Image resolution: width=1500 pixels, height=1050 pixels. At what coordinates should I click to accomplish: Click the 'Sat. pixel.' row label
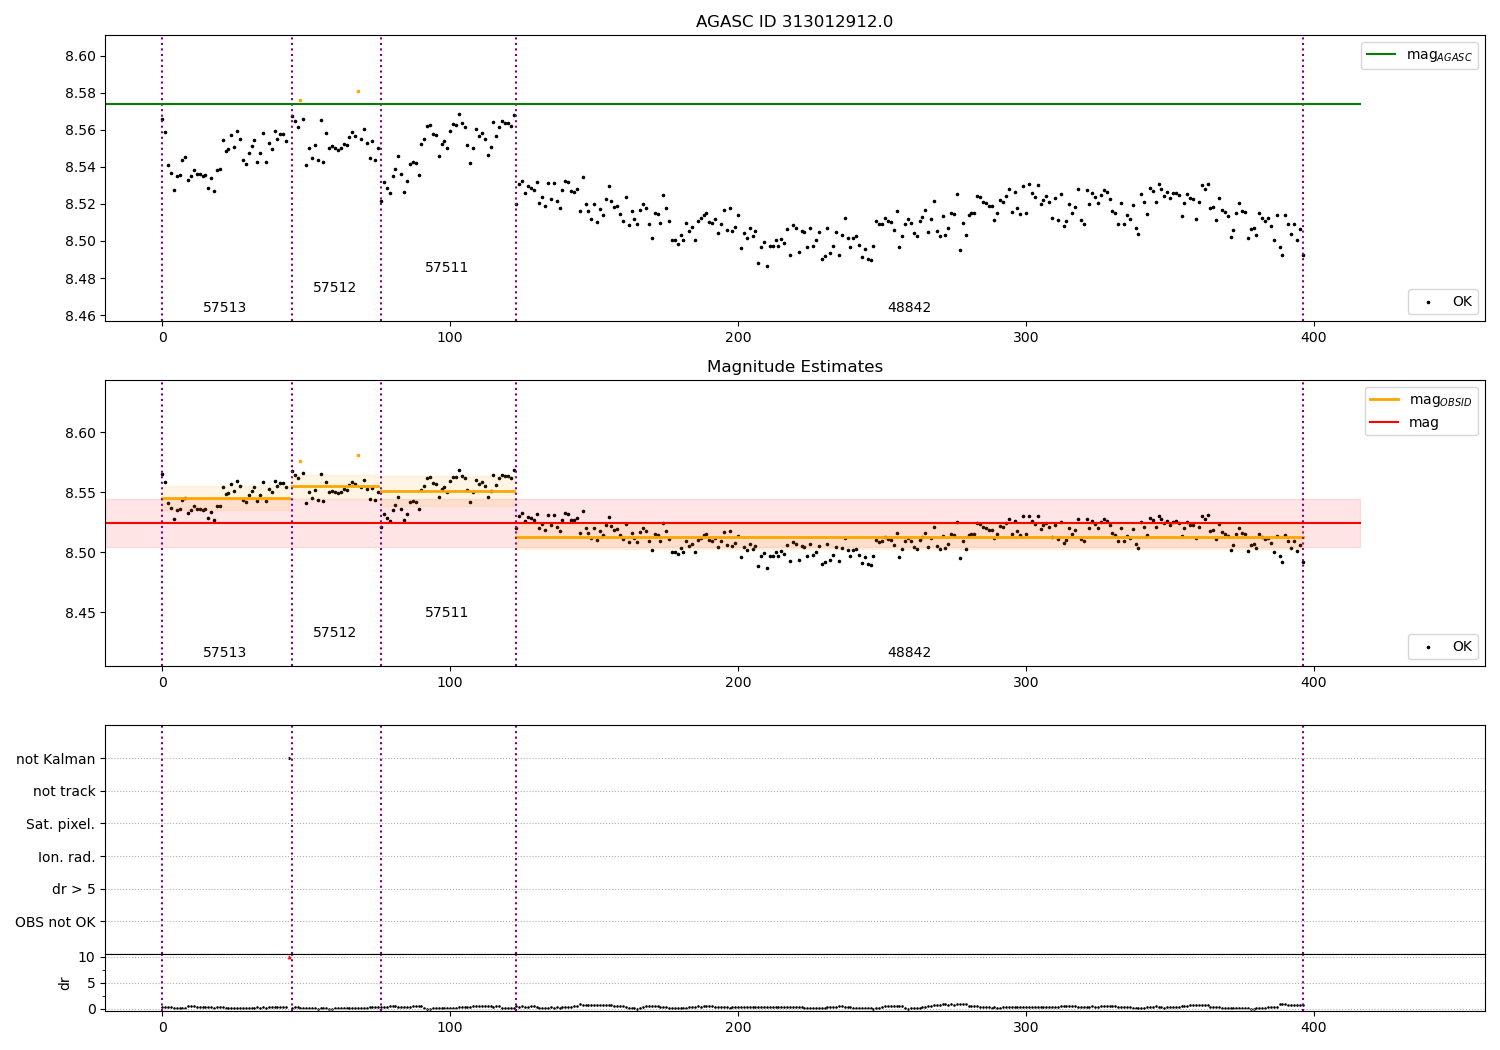pyautogui.click(x=61, y=825)
